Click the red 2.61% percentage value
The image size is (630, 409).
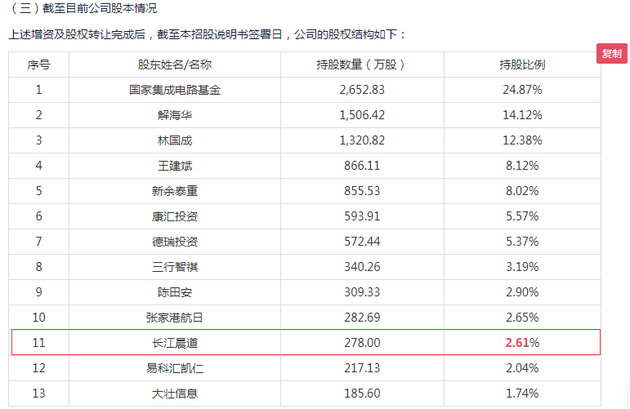pyautogui.click(x=521, y=343)
